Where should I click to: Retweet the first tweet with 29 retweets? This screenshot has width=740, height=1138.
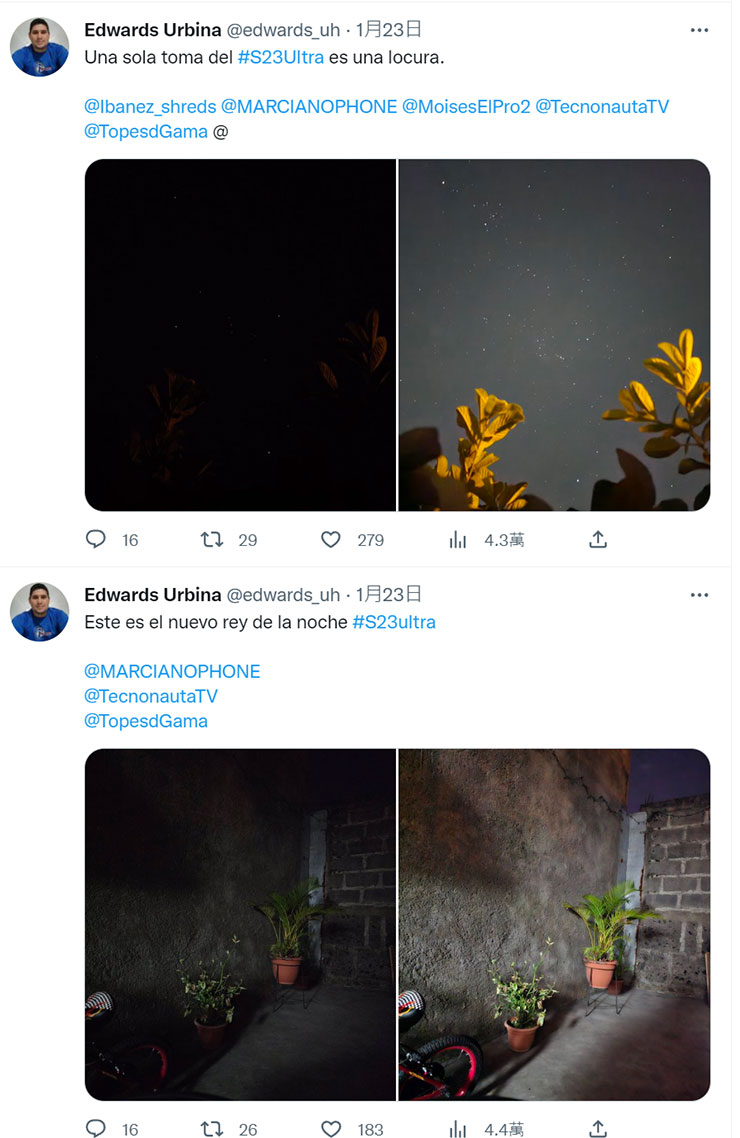tap(212, 540)
